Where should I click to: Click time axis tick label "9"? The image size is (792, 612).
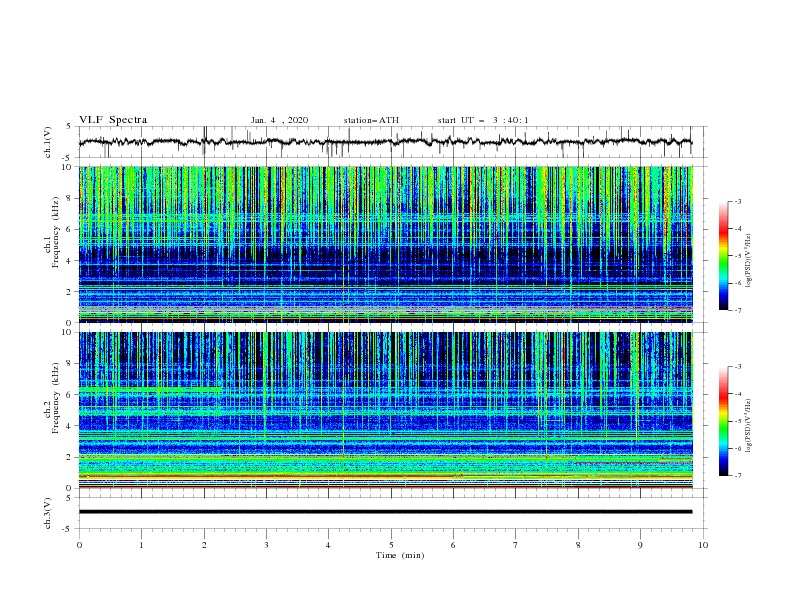point(640,545)
